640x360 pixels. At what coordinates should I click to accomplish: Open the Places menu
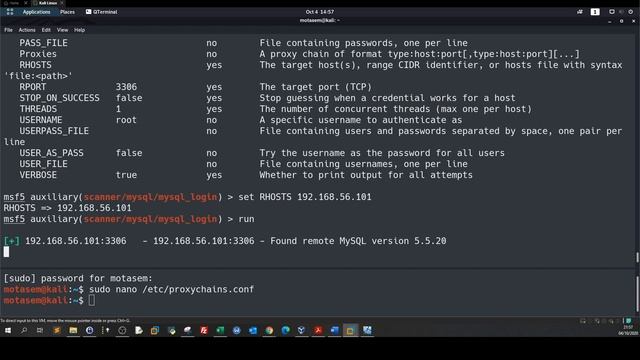(x=67, y=12)
